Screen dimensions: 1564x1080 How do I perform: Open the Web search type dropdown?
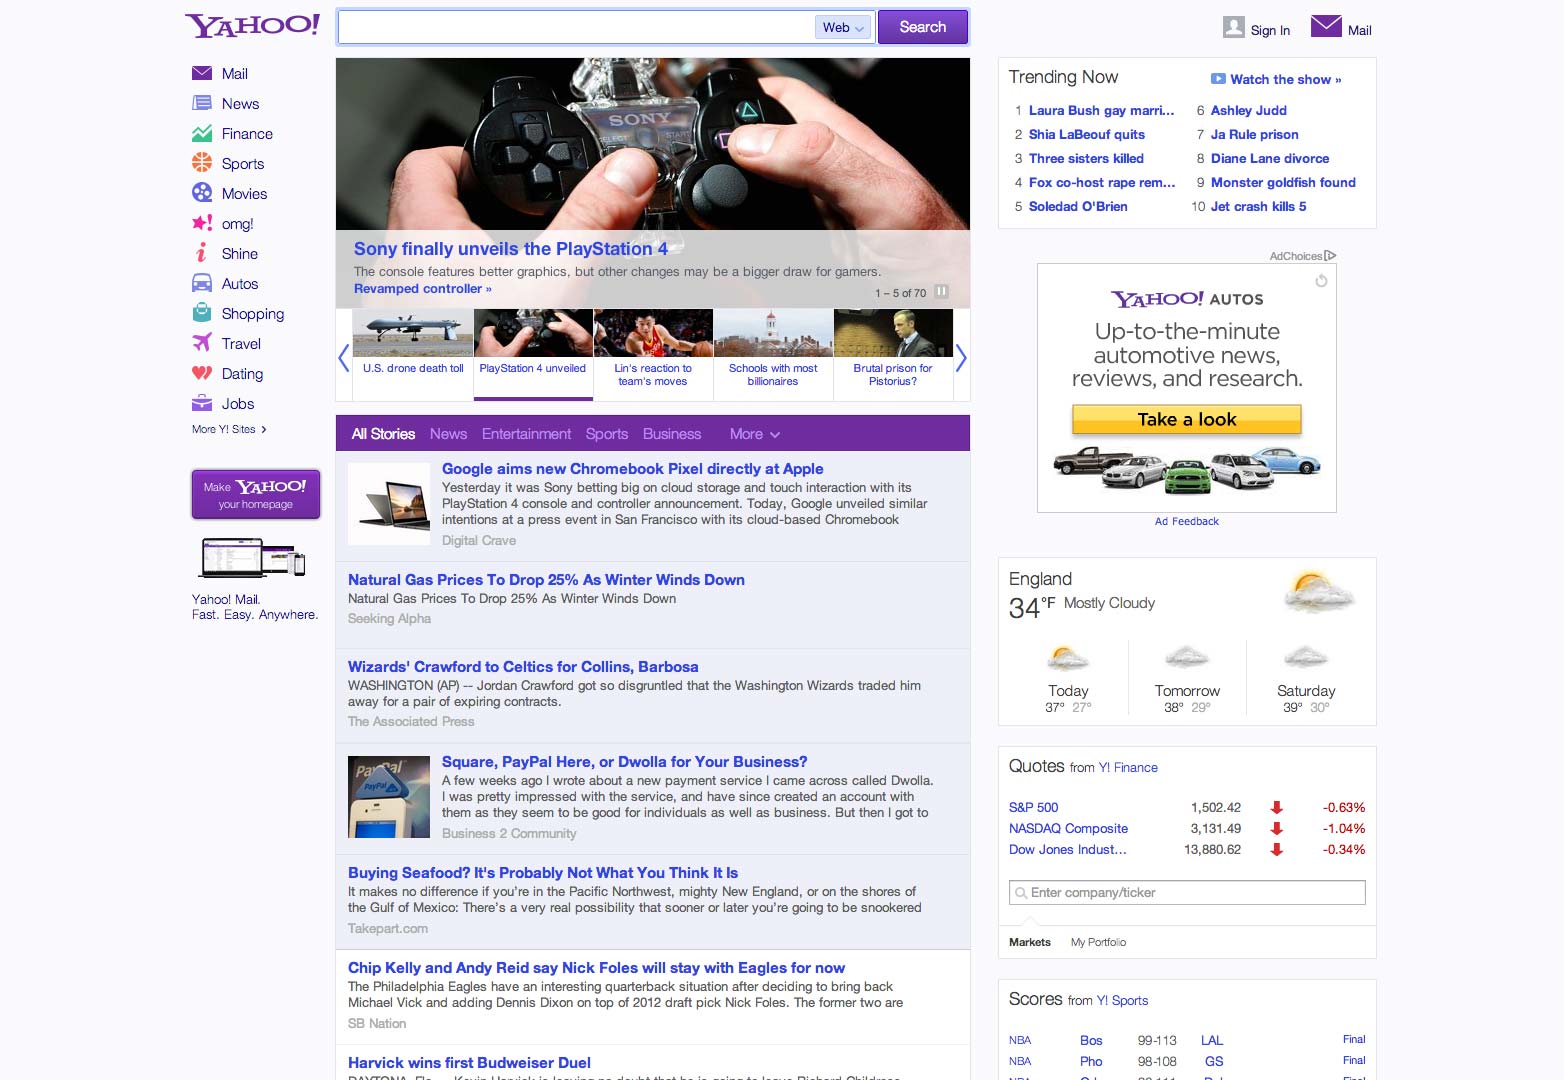[844, 27]
